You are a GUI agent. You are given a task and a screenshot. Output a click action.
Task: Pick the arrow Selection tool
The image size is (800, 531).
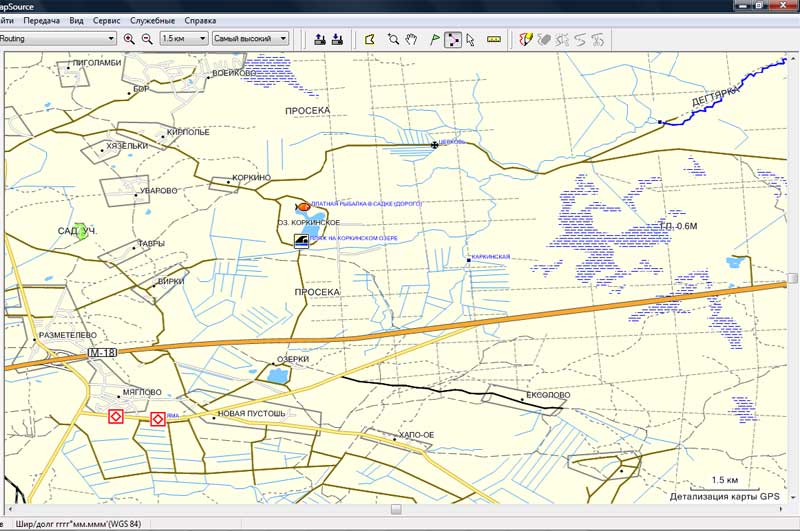tap(469, 39)
